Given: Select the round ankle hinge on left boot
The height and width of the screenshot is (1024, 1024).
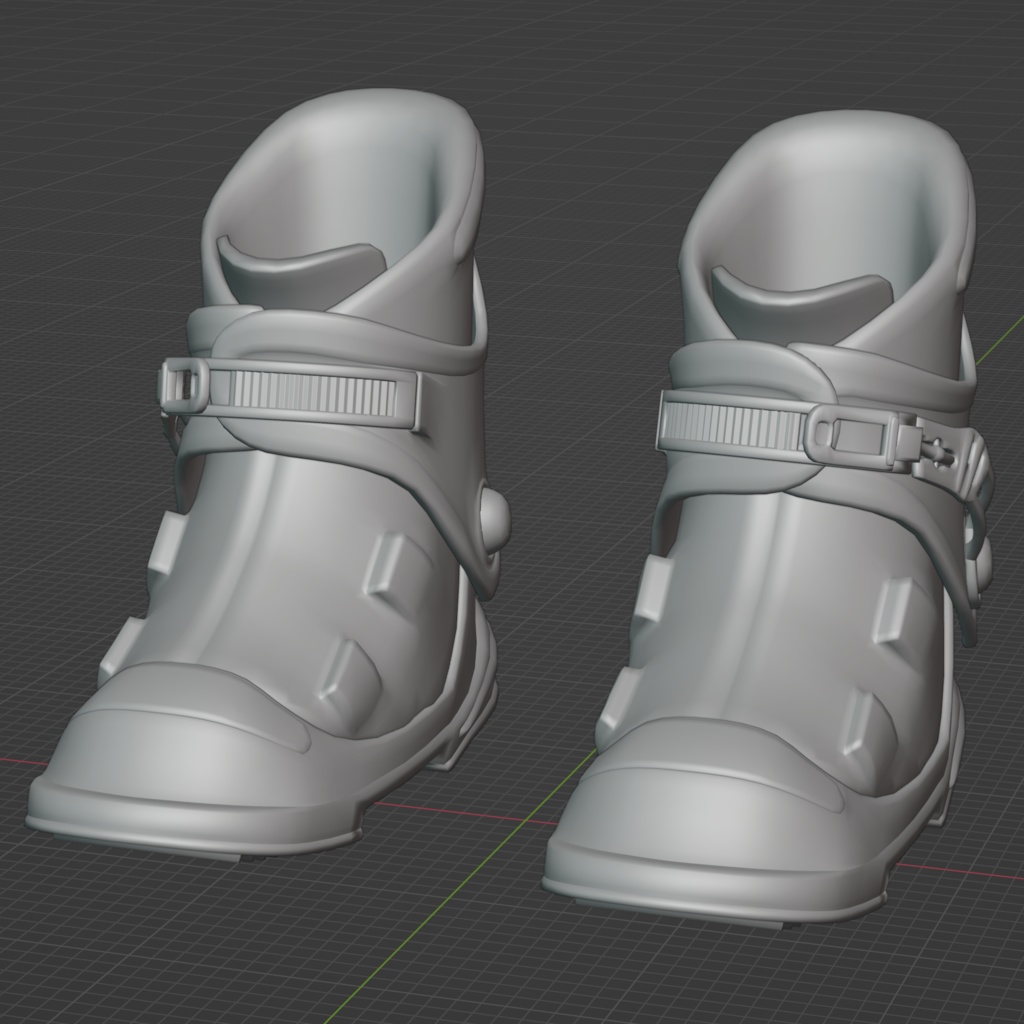Looking at the screenshot, I should tap(494, 520).
